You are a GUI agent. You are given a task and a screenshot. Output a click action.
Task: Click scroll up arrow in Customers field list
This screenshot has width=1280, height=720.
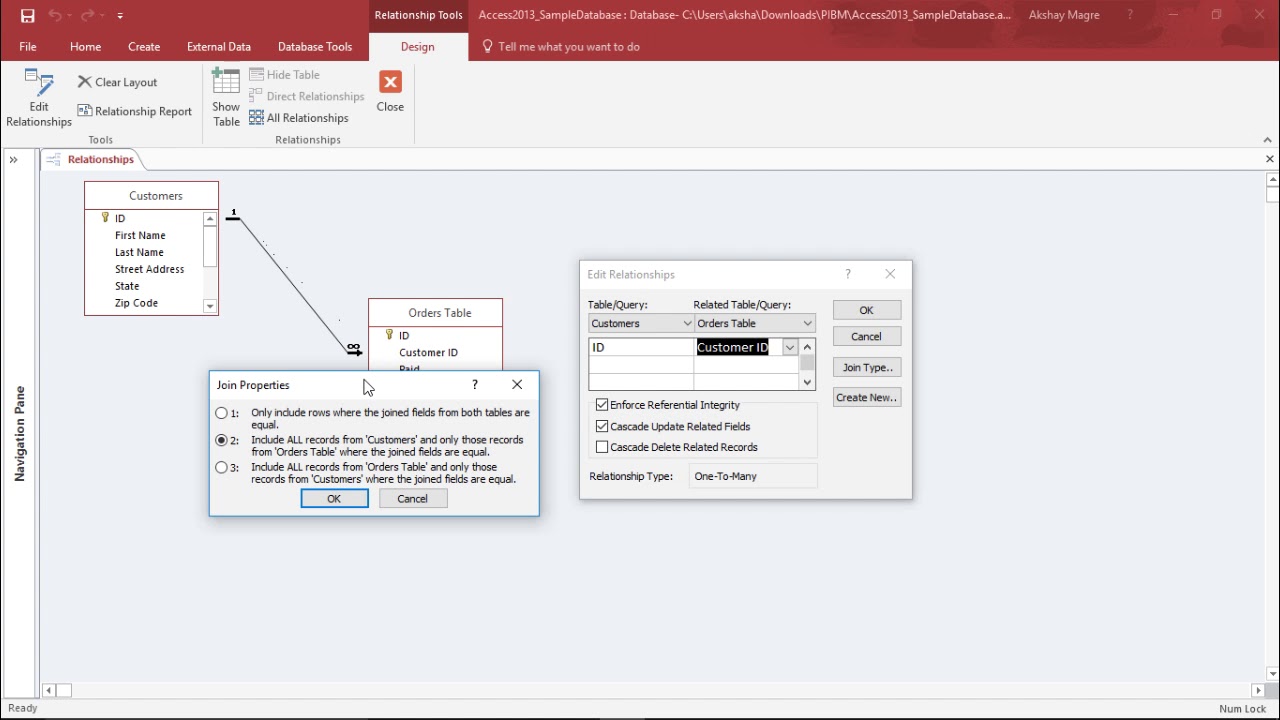click(x=210, y=219)
